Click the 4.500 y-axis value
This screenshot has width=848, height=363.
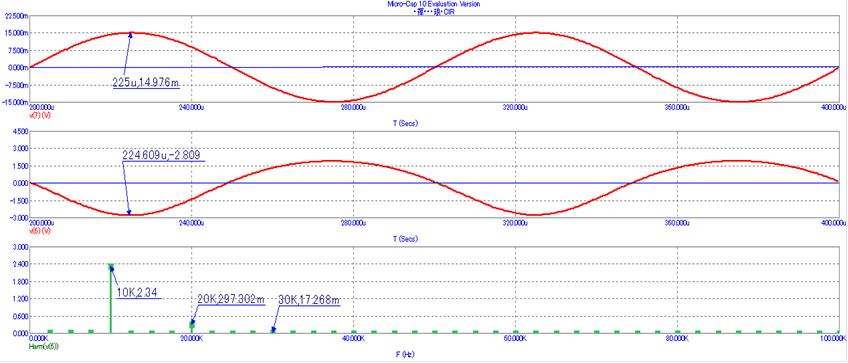pyautogui.click(x=20, y=131)
